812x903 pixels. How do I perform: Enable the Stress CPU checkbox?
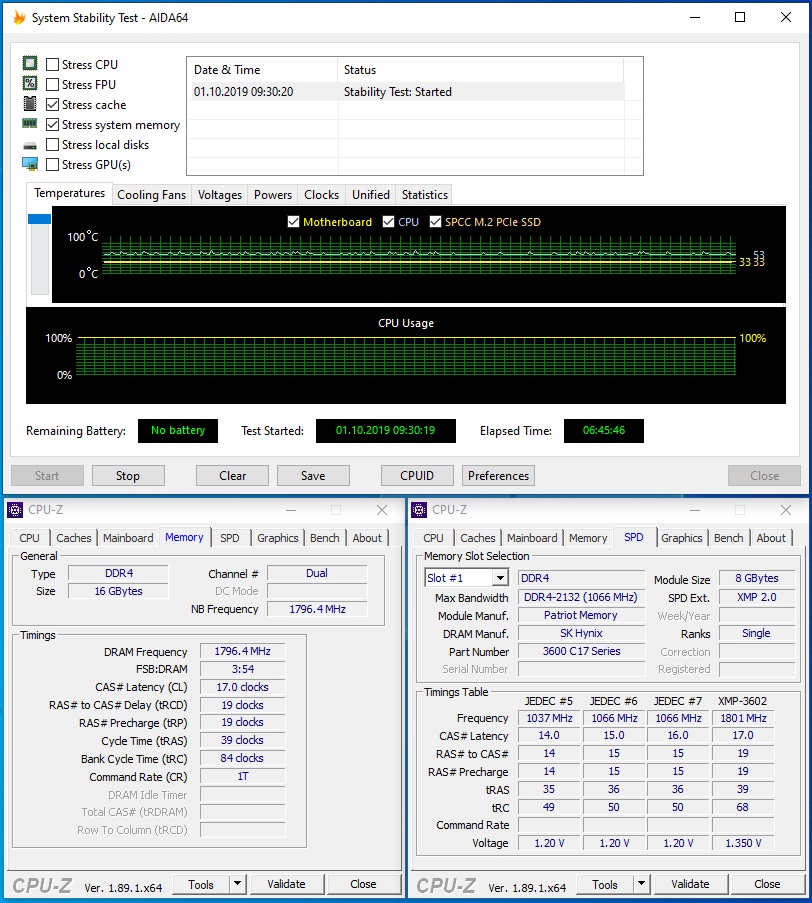tap(52, 64)
